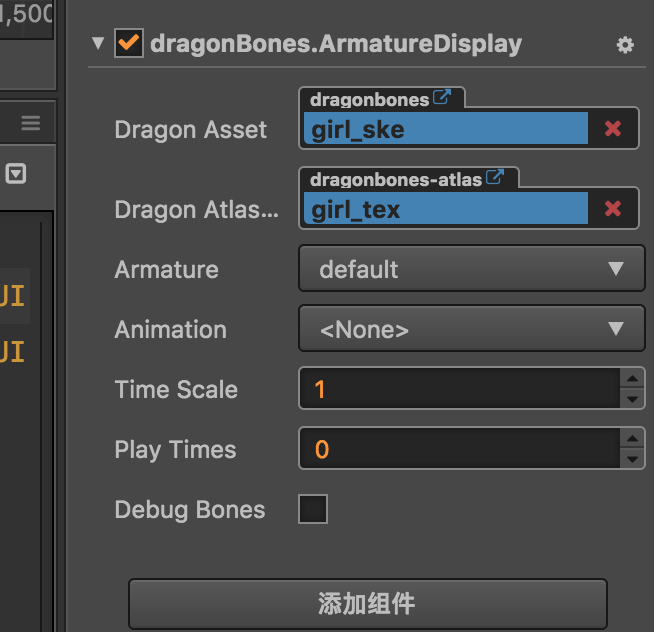Click the Time Scale input field
The width and height of the screenshot is (654, 632).
point(459,389)
